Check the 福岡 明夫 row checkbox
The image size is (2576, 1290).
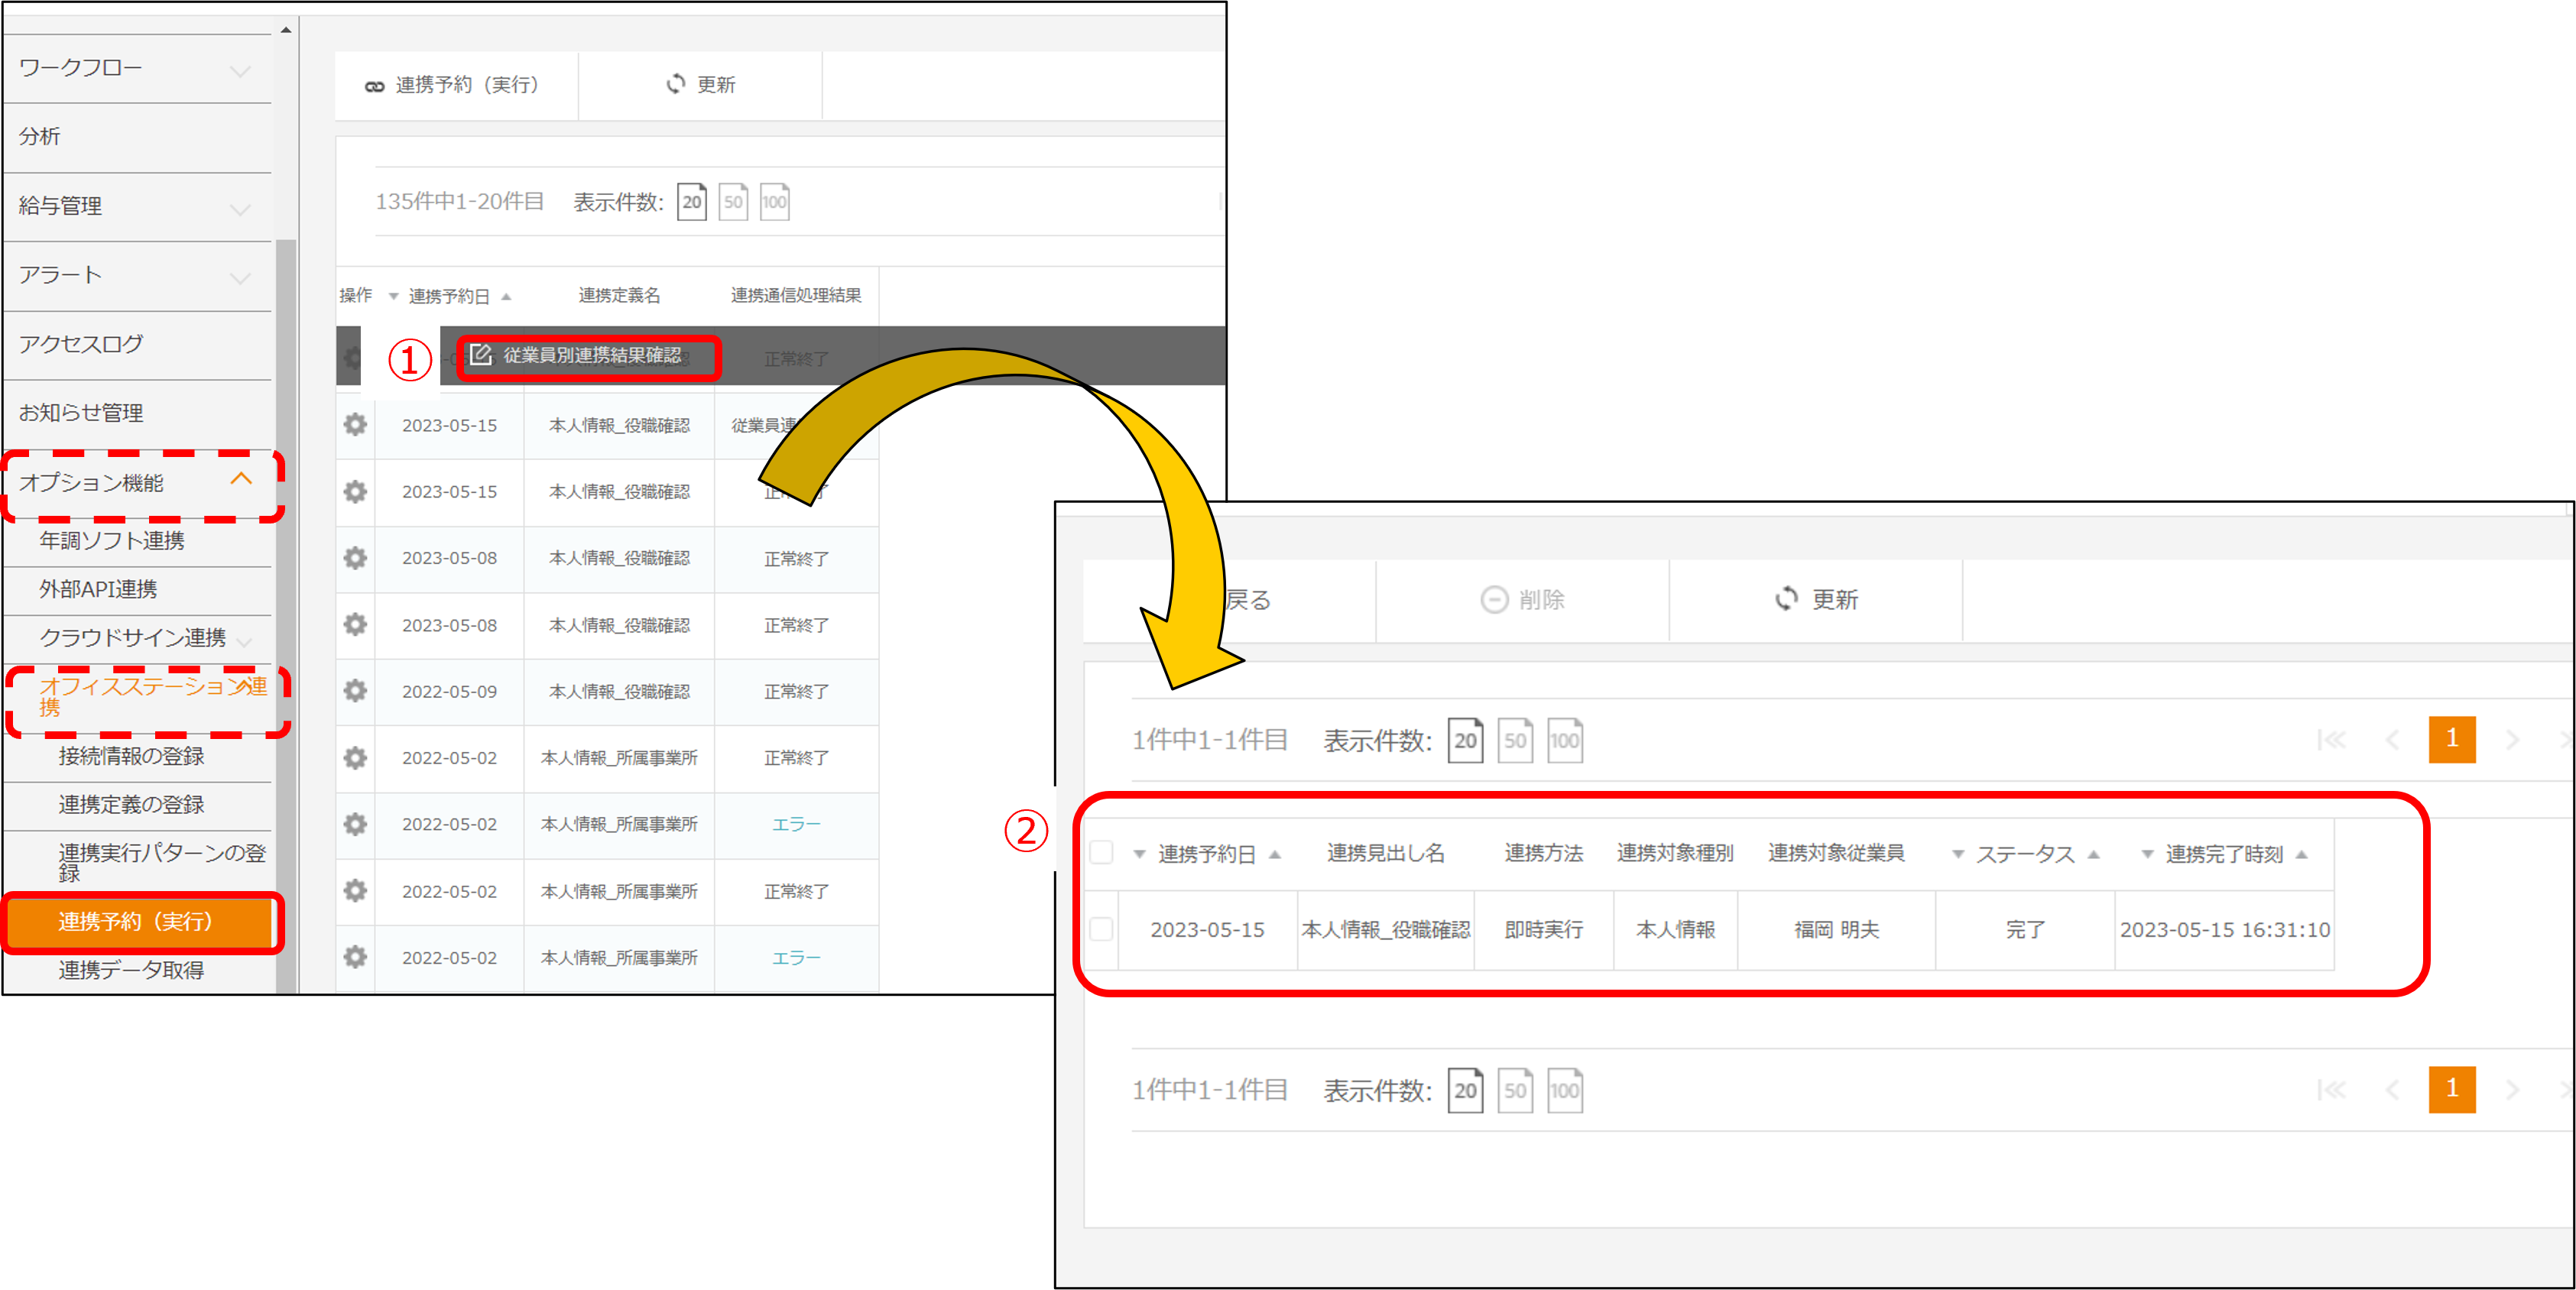click(1101, 929)
